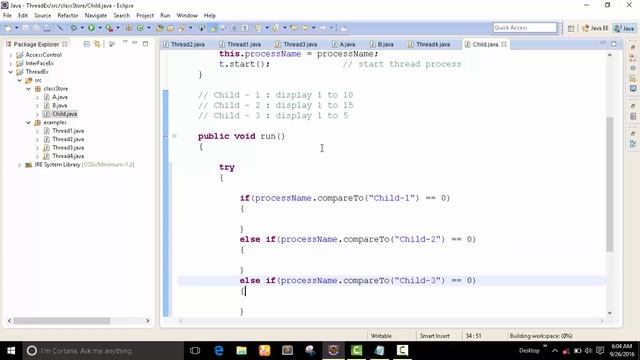This screenshot has width=640, height=360.
Task: Maximize the editor area
Action: pyautogui.click(x=614, y=43)
